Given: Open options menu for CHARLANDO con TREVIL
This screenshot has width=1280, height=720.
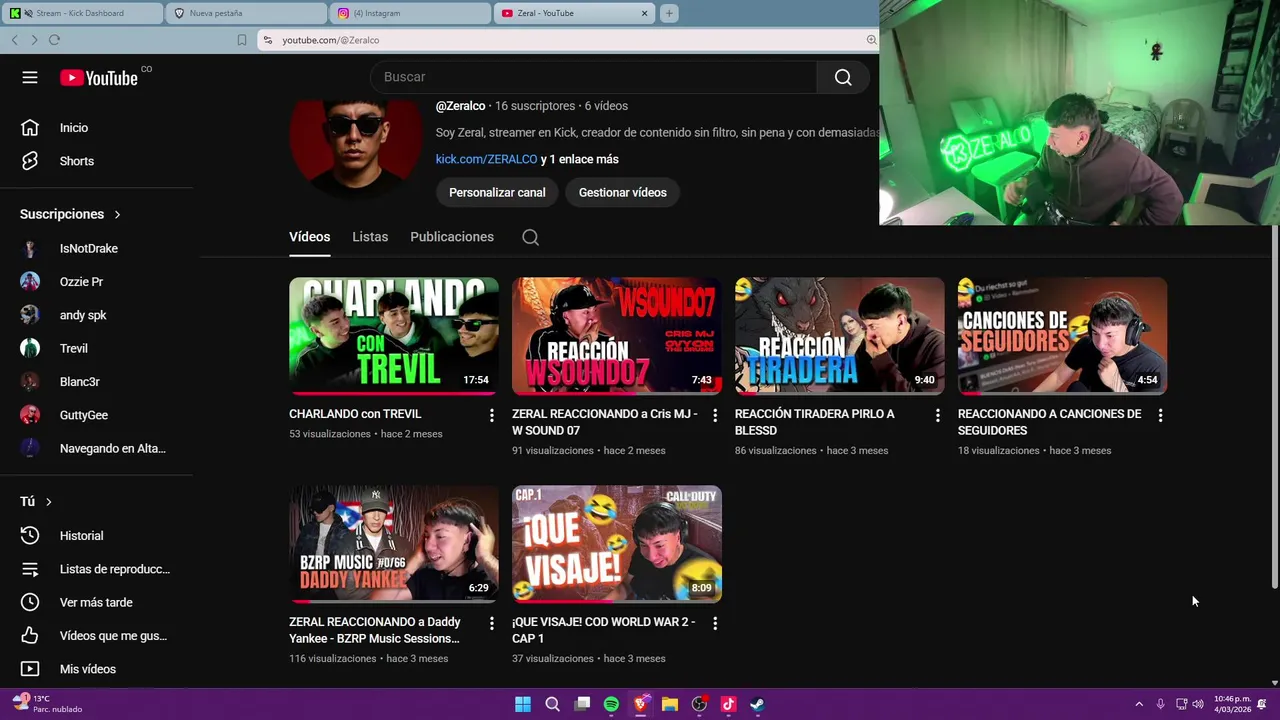Looking at the screenshot, I should coord(491,415).
